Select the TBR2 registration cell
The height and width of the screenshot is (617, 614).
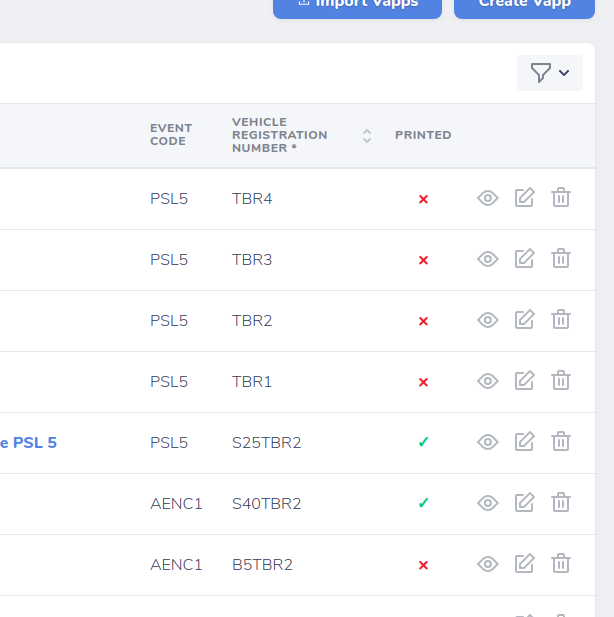coord(252,321)
